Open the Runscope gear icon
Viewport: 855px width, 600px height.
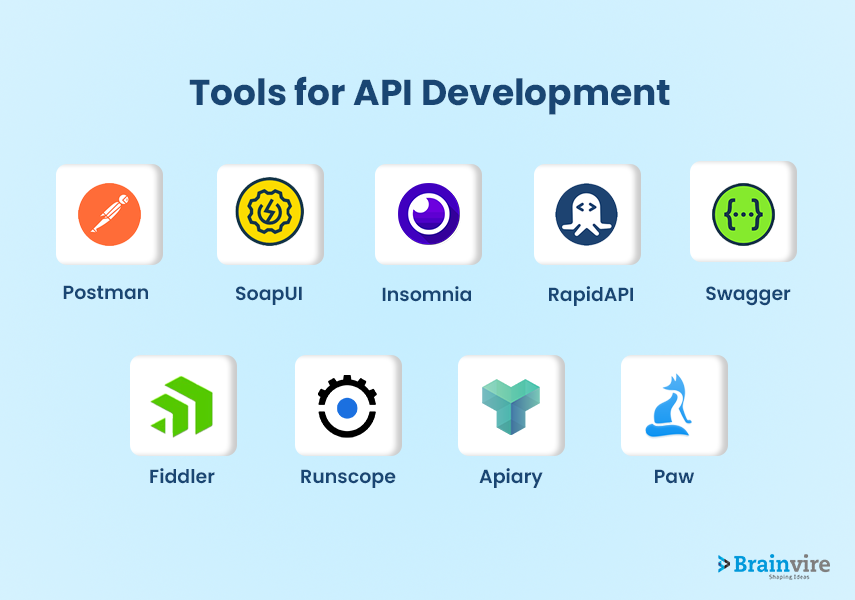[347, 406]
